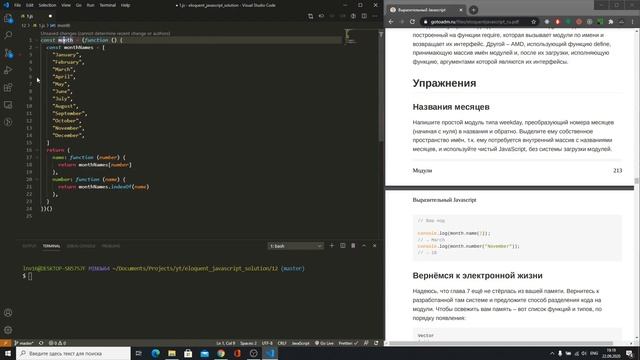
Task: Switch to the PROBLEMS panel tab
Action: pos(111,246)
